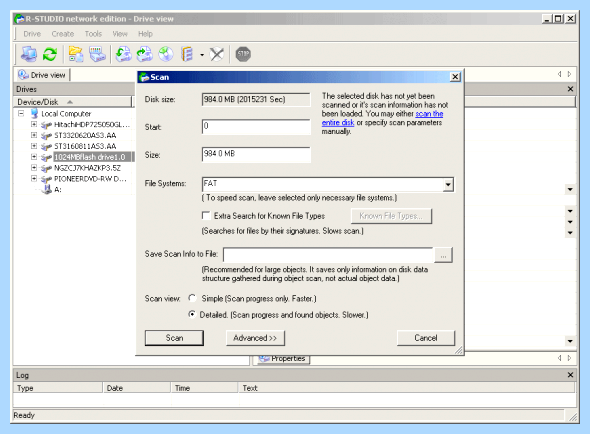Open the Help menu
Screen dimensions: 590x434
coord(145,34)
